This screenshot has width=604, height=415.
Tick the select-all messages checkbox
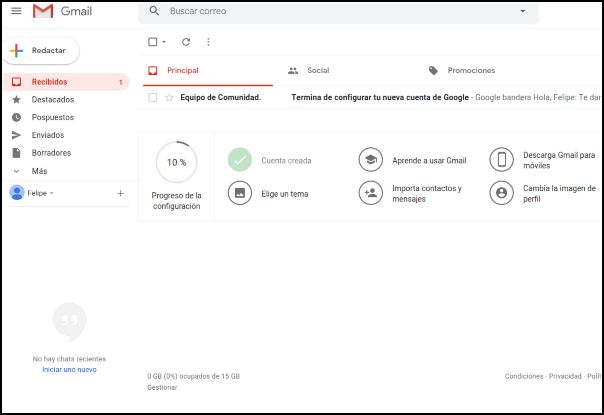tap(153, 42)
